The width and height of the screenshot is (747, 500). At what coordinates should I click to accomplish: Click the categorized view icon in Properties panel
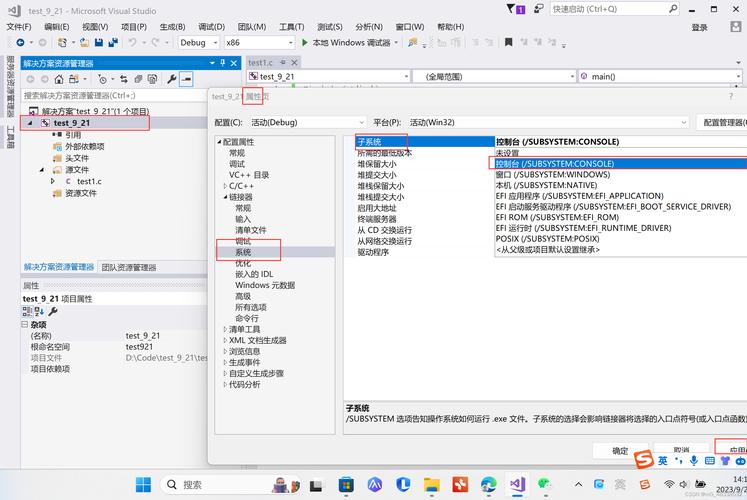coord(27,311)
